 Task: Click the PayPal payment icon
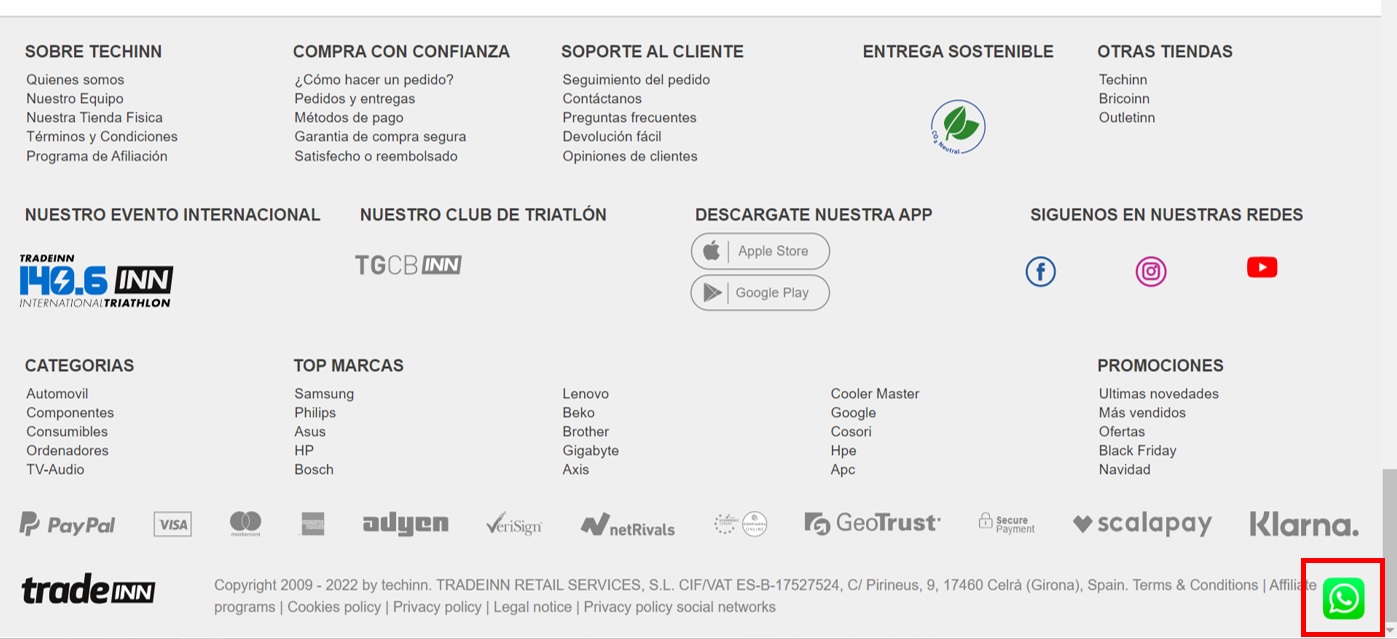point(67,523)
